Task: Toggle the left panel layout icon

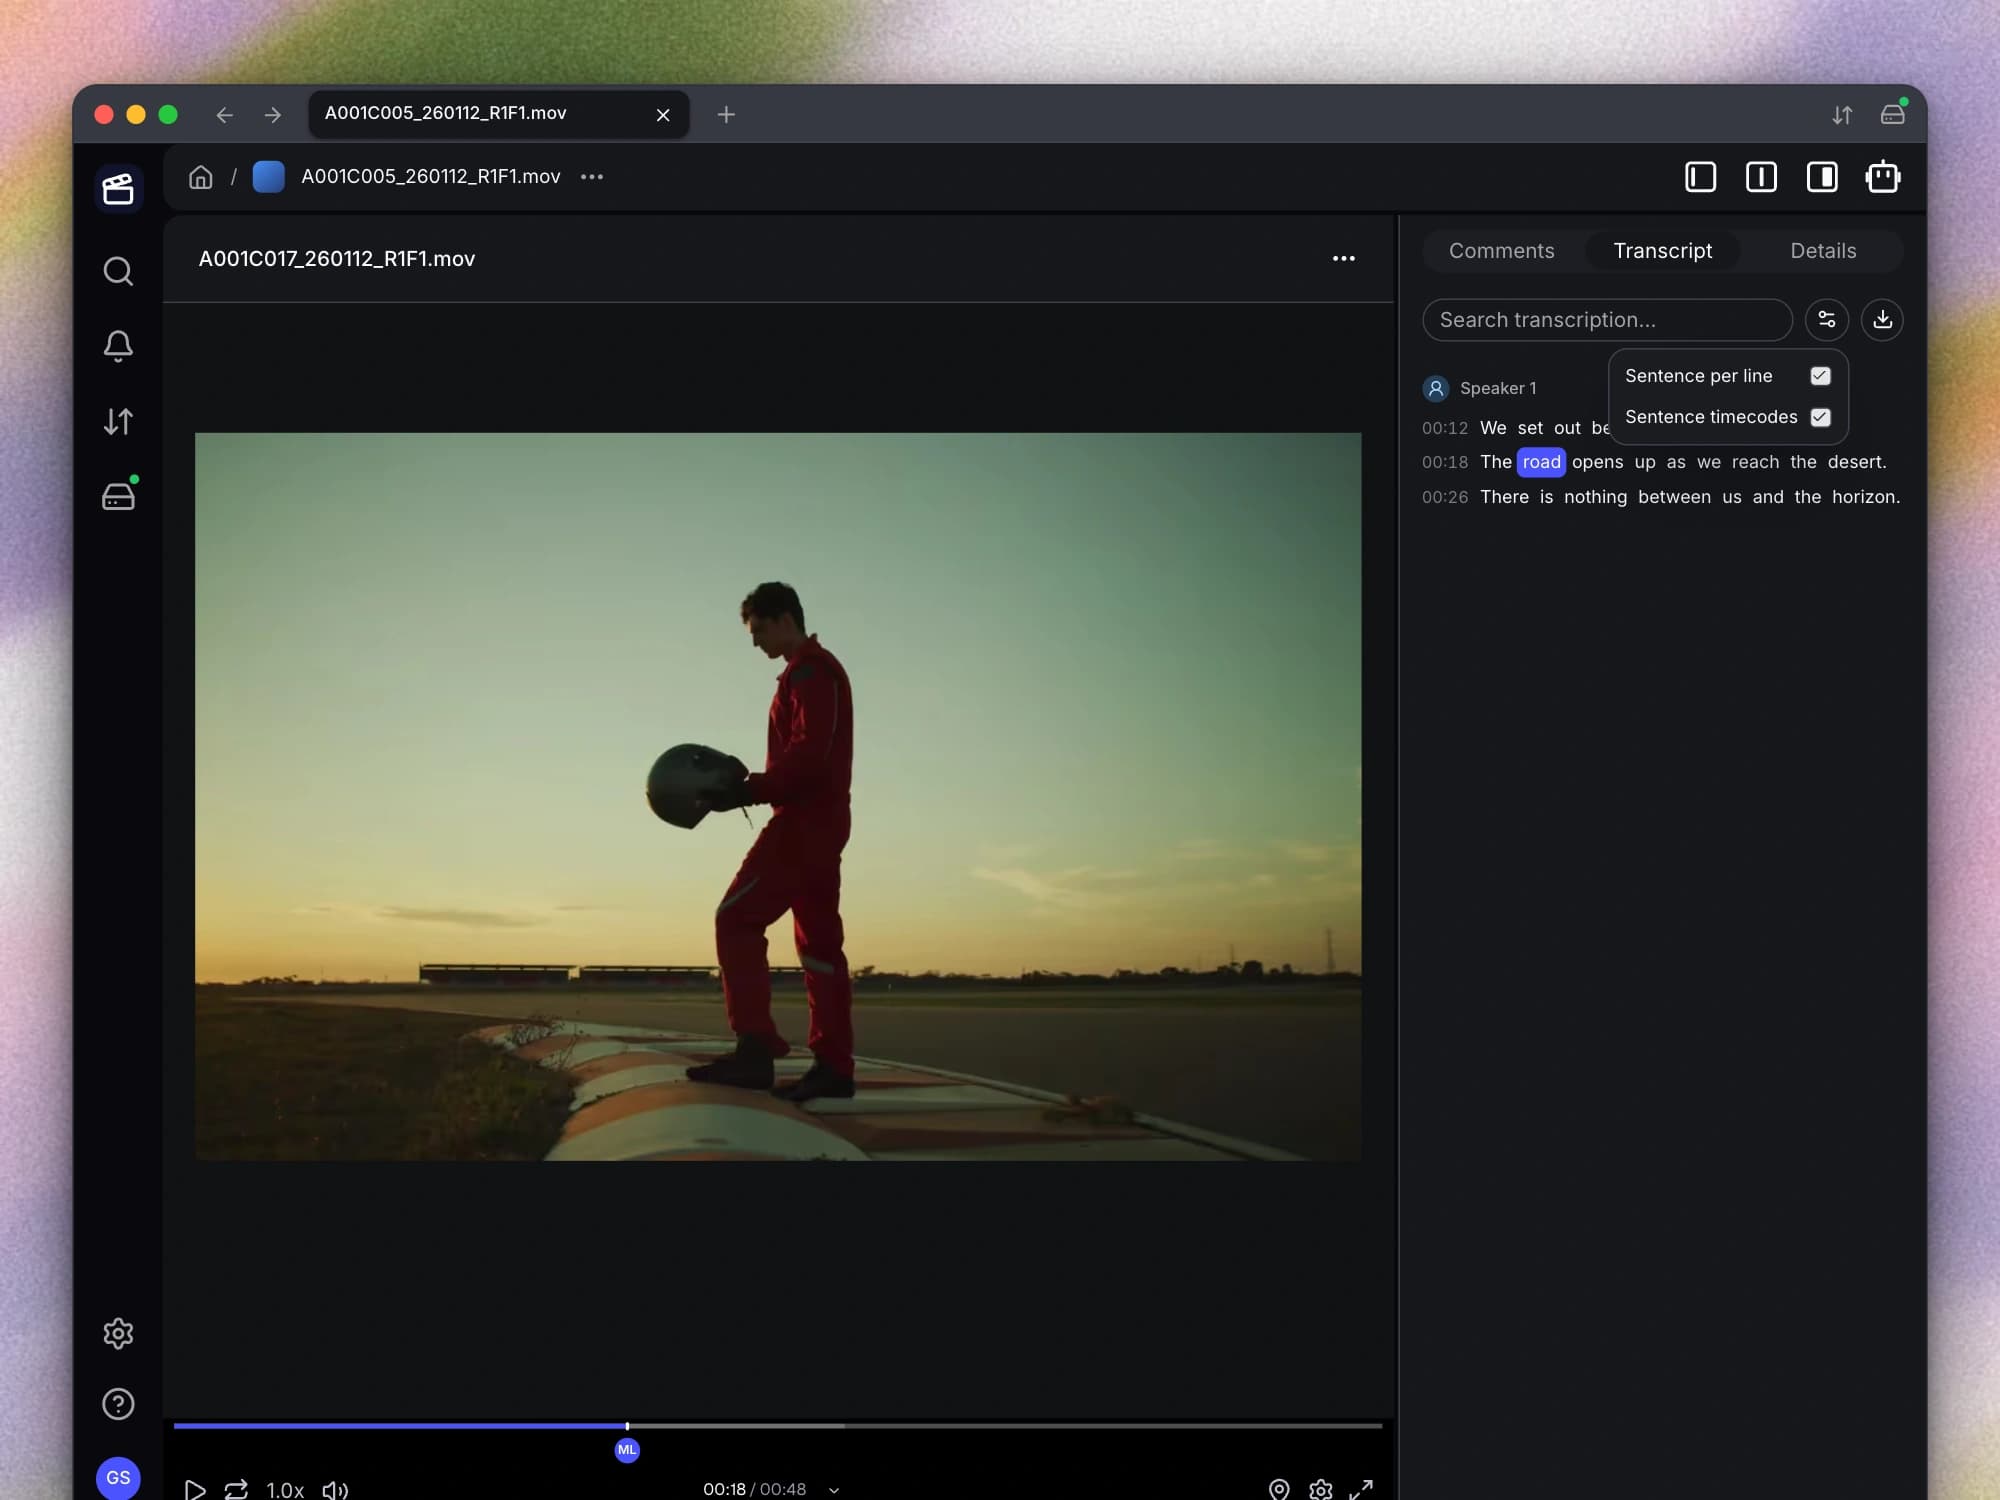Action: (x=1701, y=177)
